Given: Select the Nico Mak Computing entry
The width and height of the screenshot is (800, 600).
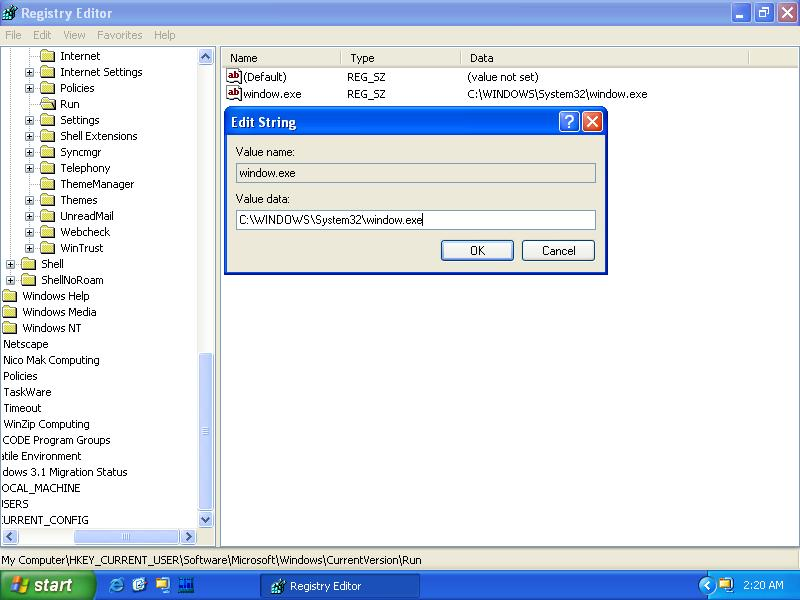Looking at the screenshot, I should coord(51,360).
